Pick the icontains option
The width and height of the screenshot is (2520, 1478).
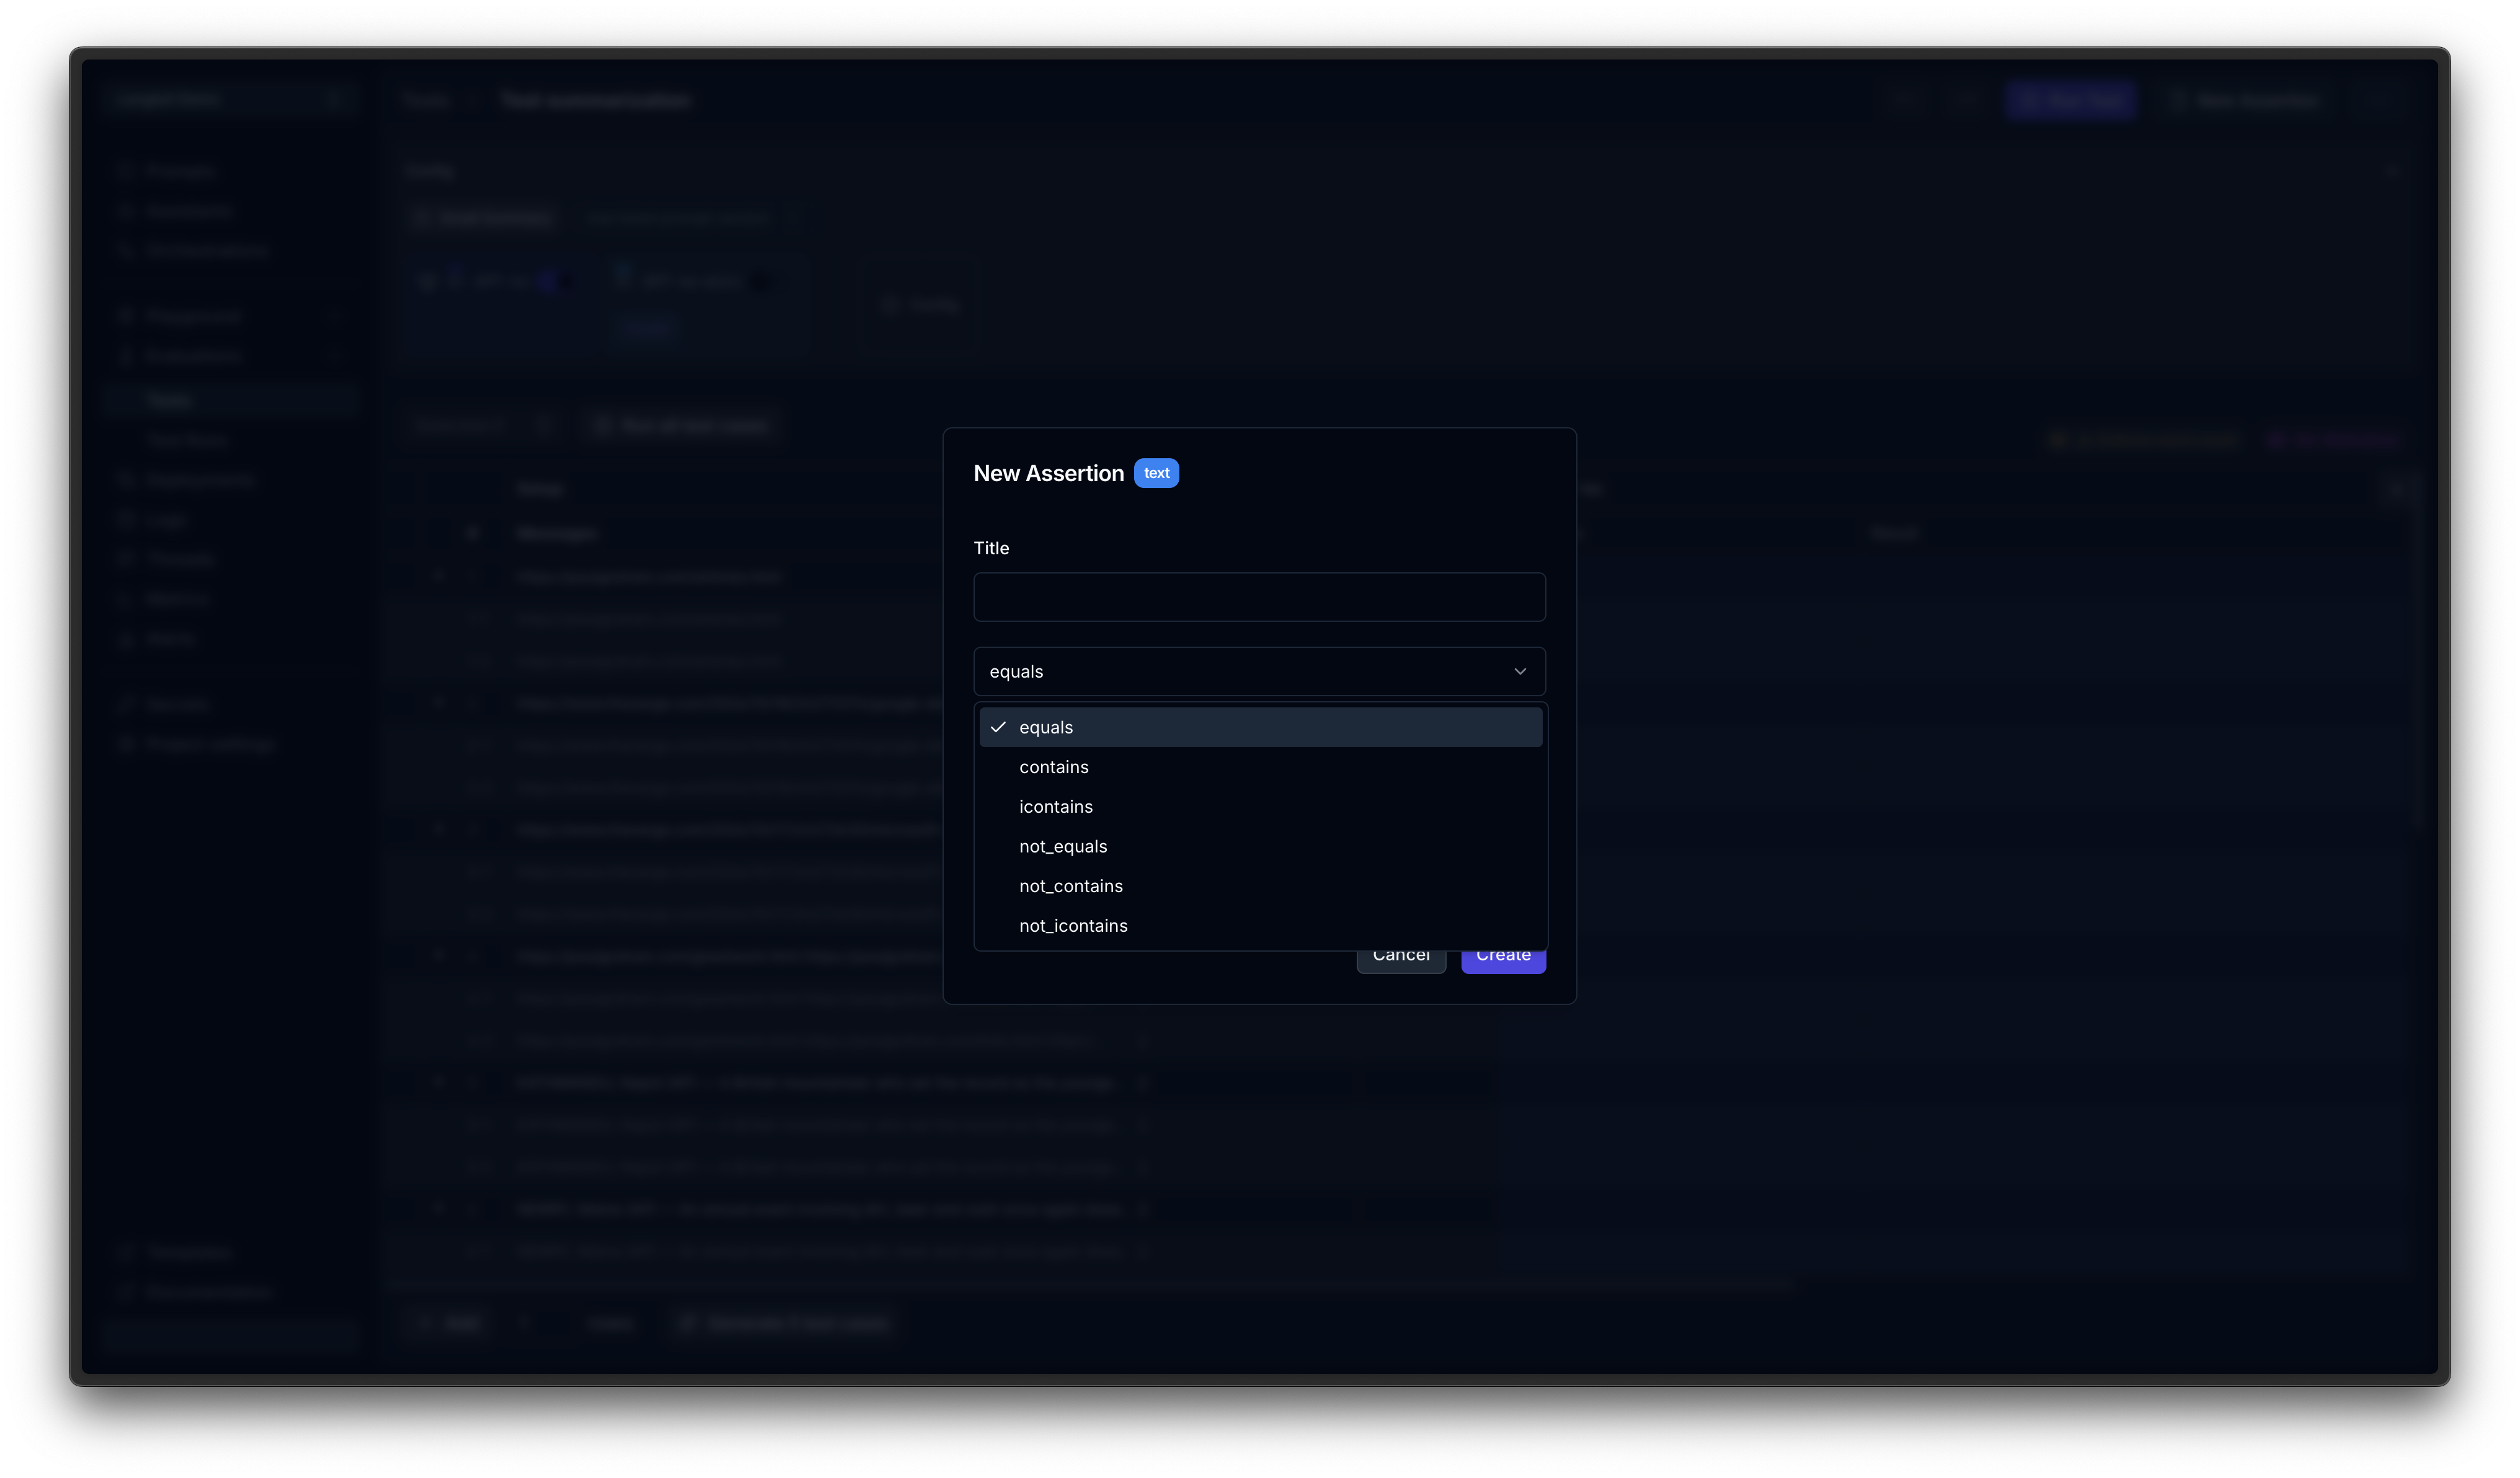[1055, 807]
